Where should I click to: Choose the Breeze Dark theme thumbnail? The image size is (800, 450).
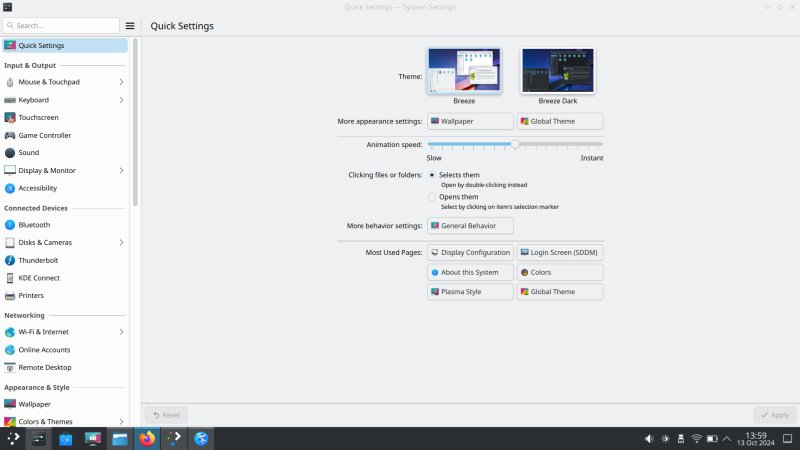coord(557,72)
